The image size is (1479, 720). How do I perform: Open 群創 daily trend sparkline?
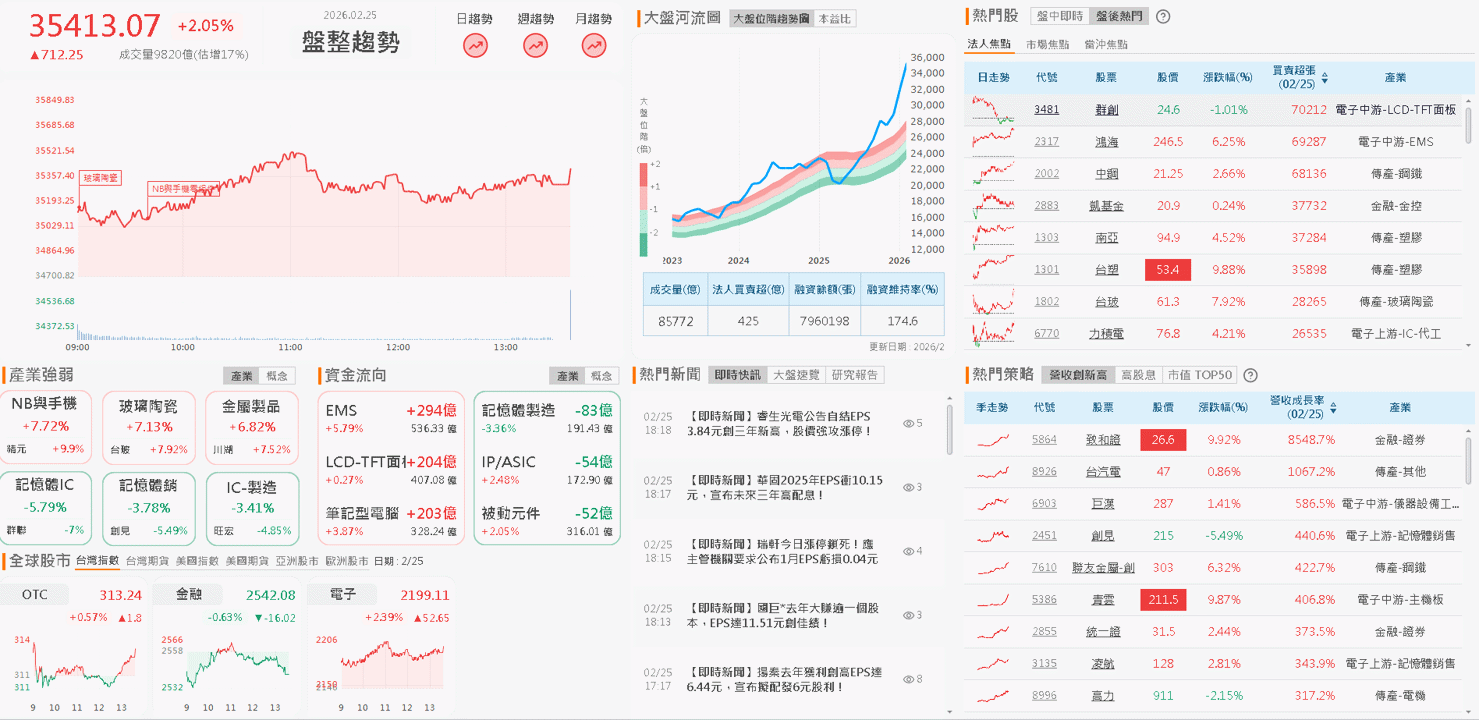993,110
